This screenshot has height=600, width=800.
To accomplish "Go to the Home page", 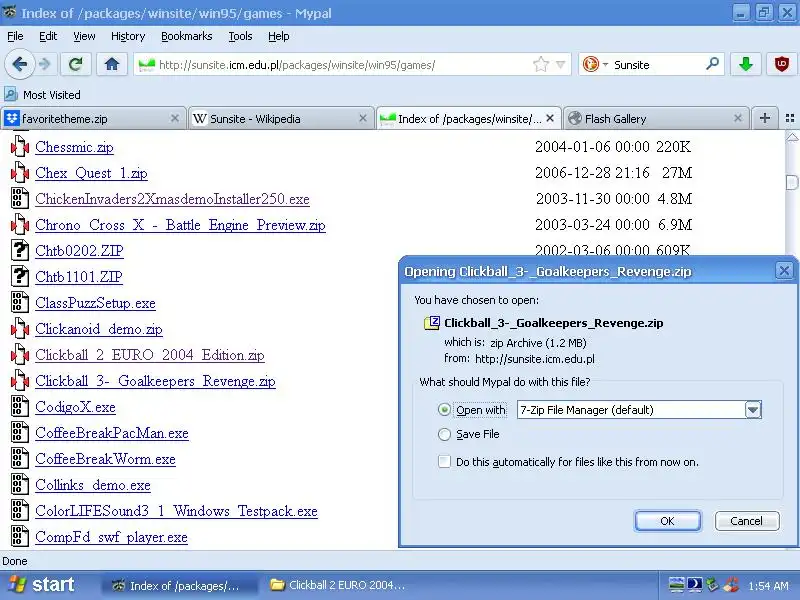I will (112, 65).
